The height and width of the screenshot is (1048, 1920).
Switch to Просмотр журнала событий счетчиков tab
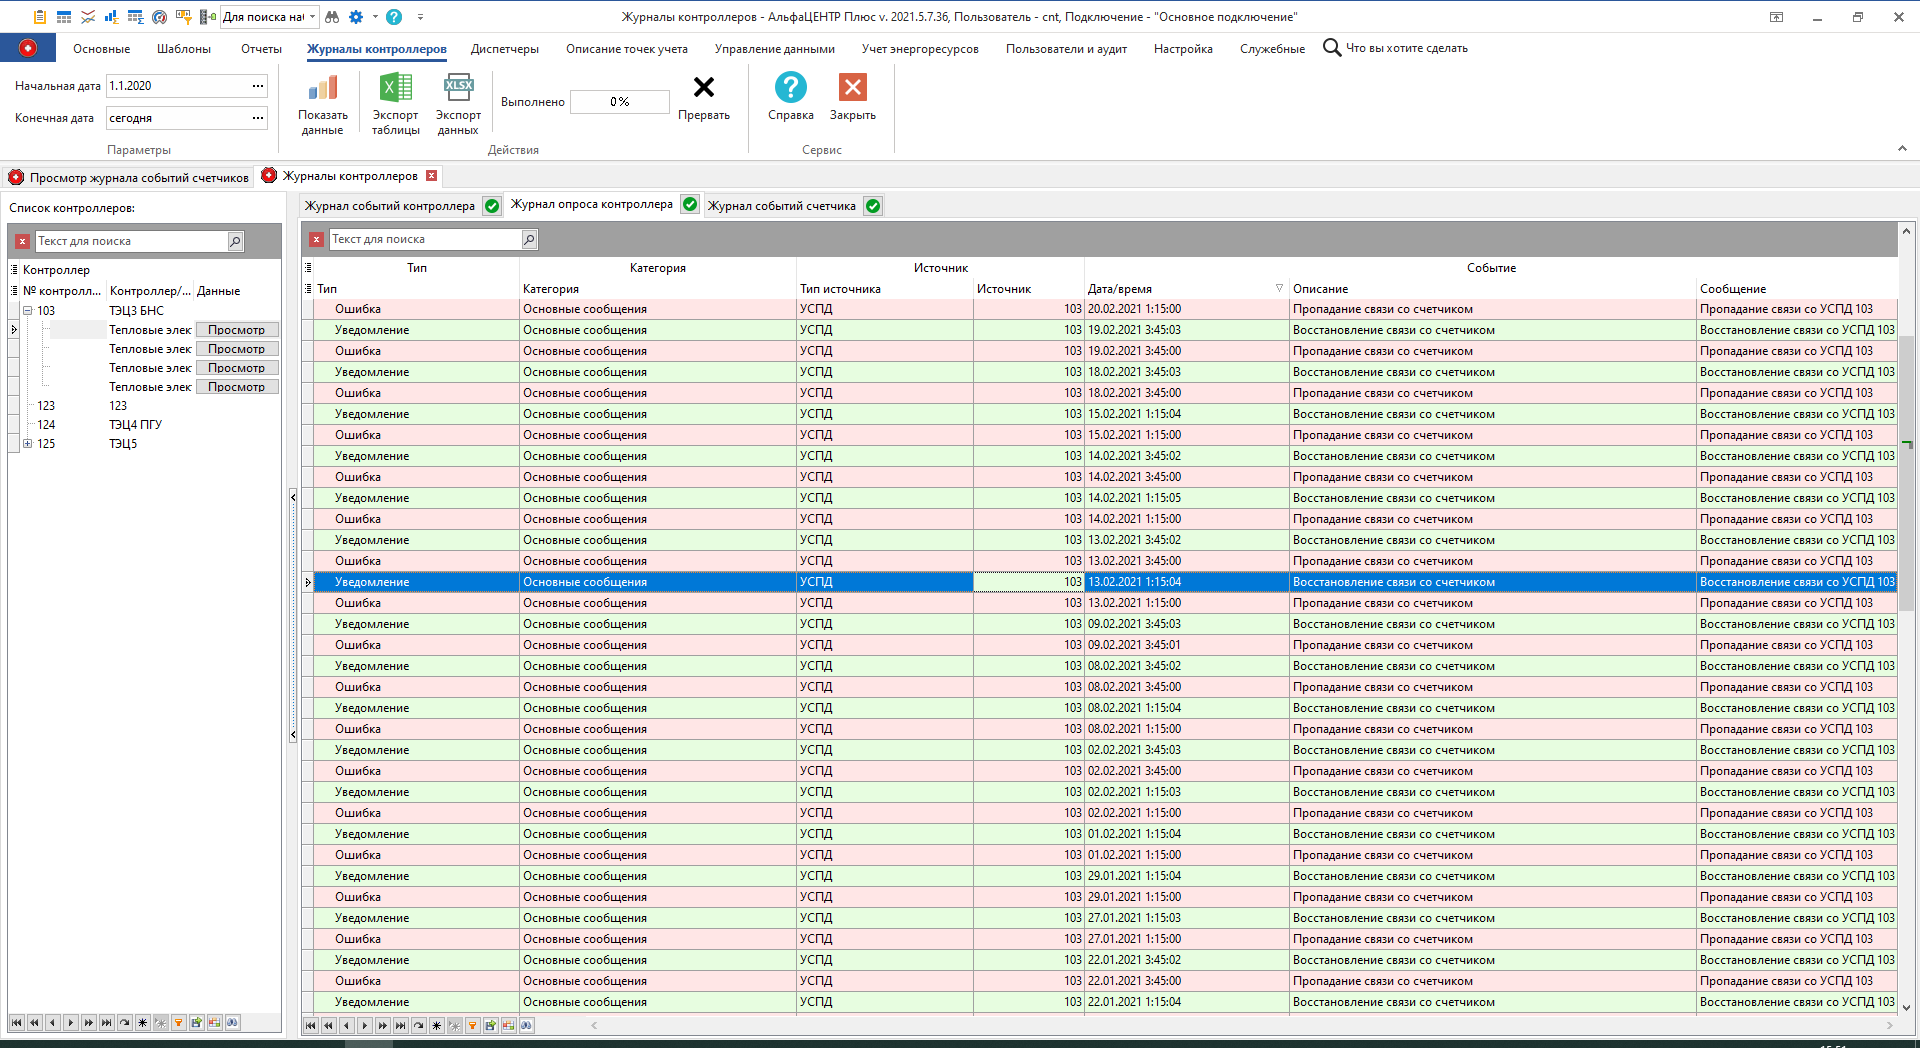[x=138, y=178]
